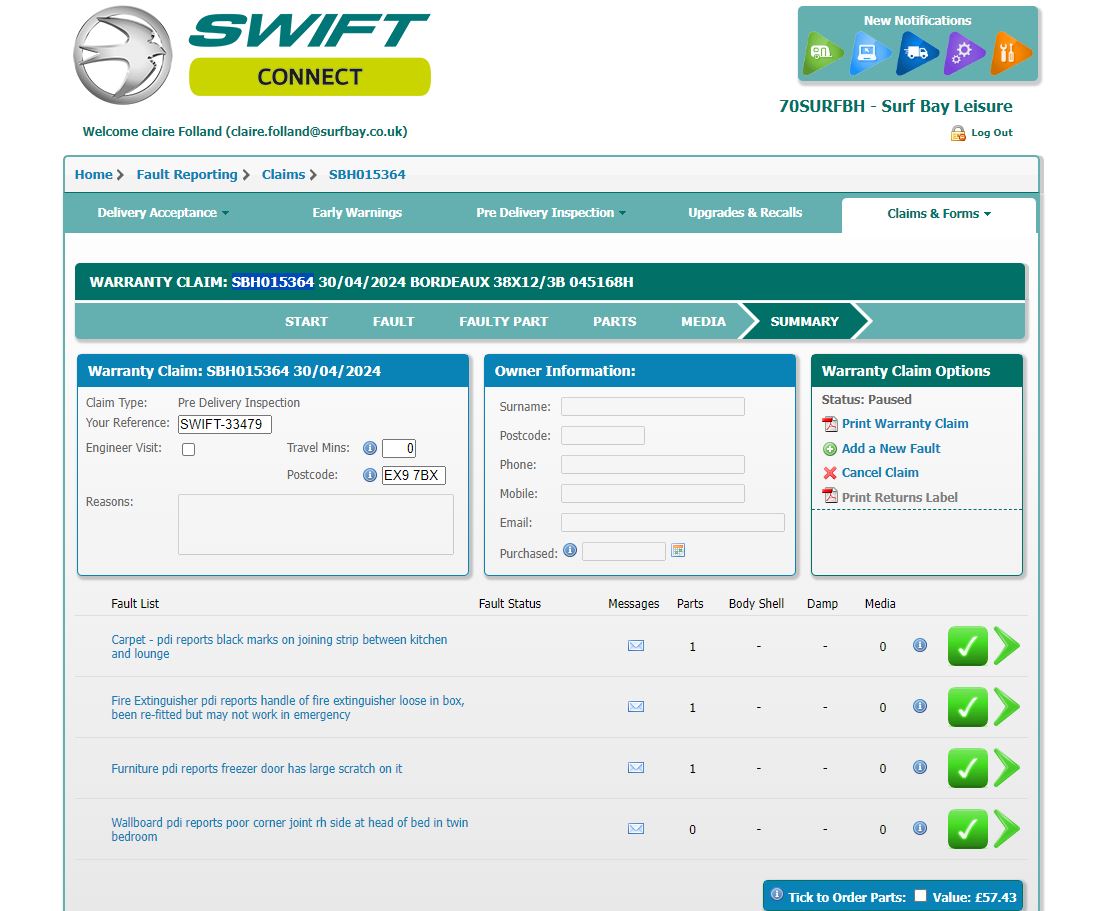Click info icon on Fire Extinguisher row

[919, 706]
